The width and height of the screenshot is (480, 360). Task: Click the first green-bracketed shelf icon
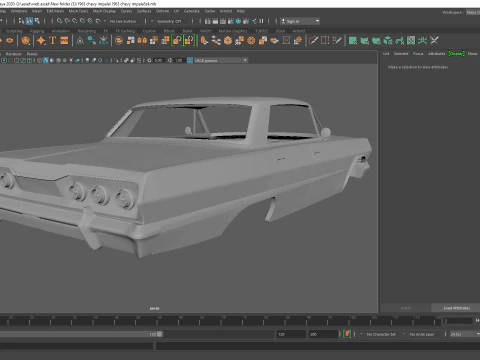pos(177,41)
